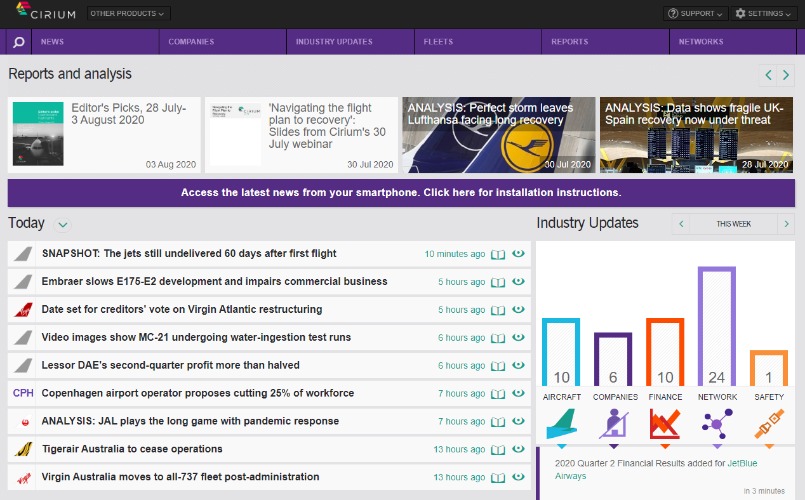Viewport: 805px width, 500px height.
Task: Click book icon for JAL analysis story
Action: coord(498,422)
